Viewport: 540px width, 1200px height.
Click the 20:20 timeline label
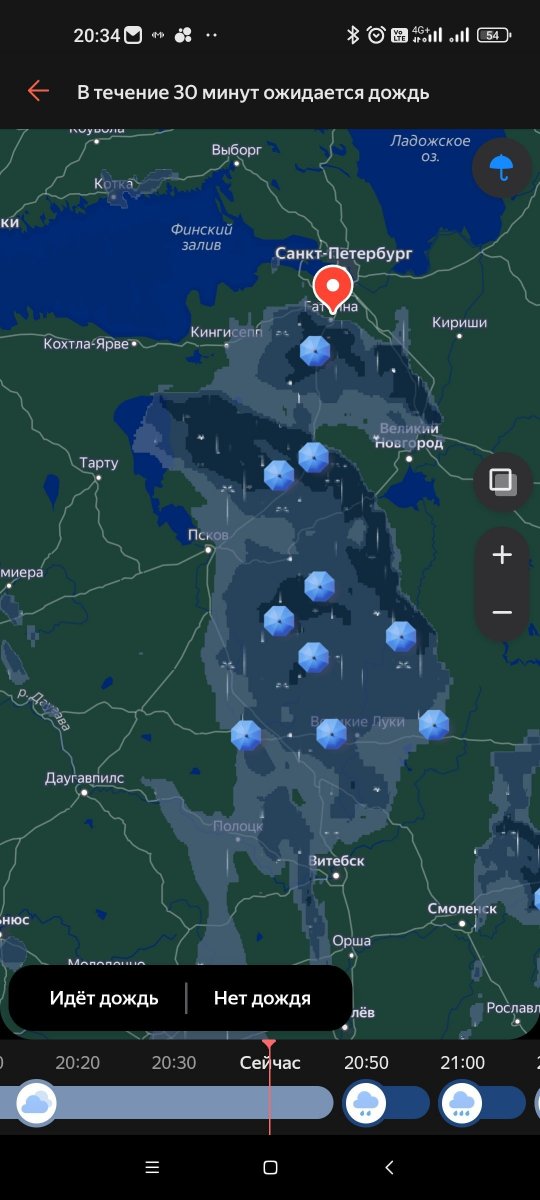(77, 1063)
